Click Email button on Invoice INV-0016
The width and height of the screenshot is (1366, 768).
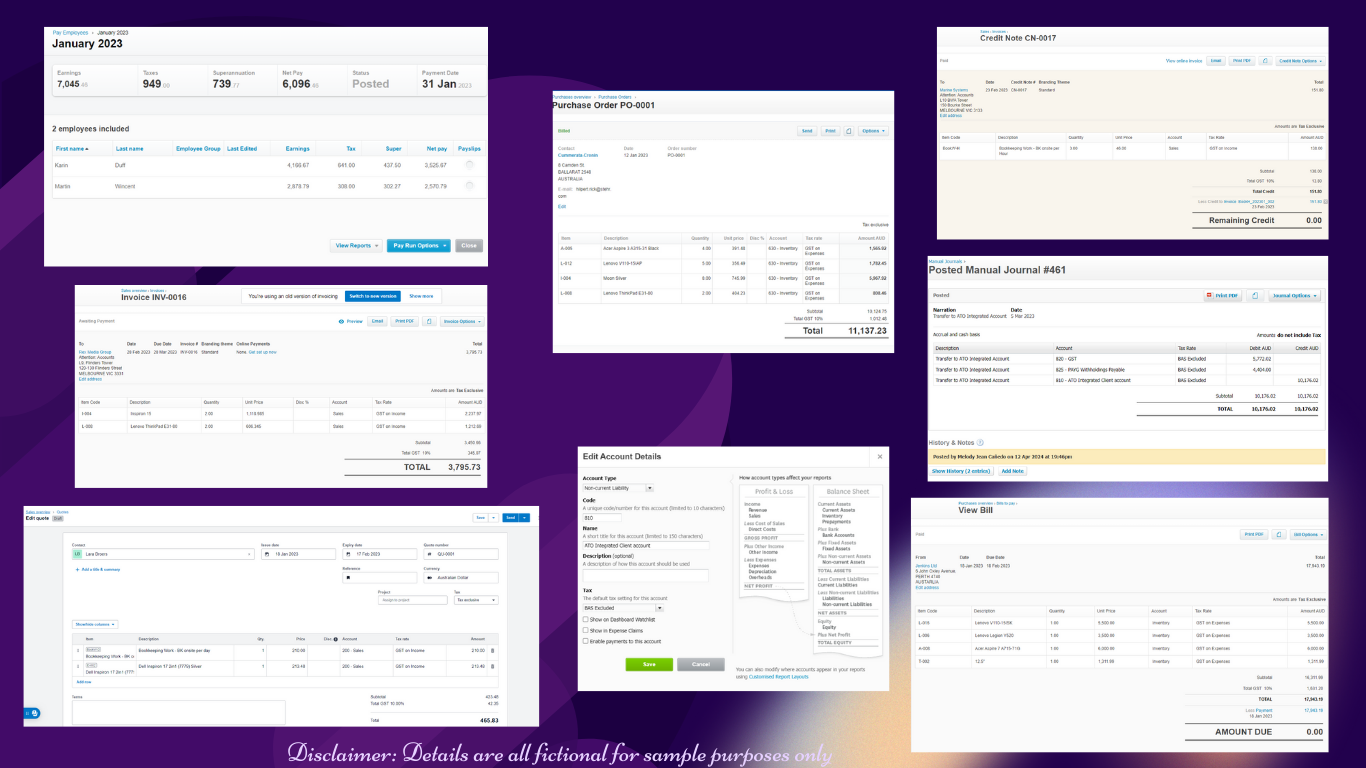coord(376,322)
